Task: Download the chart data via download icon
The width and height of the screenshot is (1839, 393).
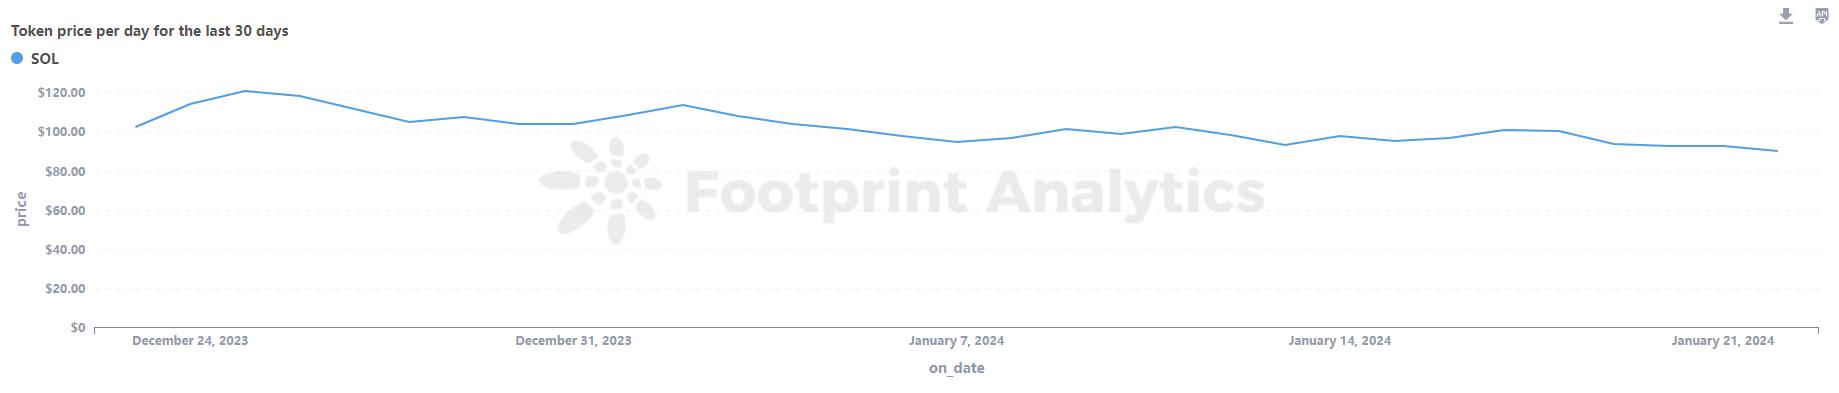Action: pos(1786,16)
